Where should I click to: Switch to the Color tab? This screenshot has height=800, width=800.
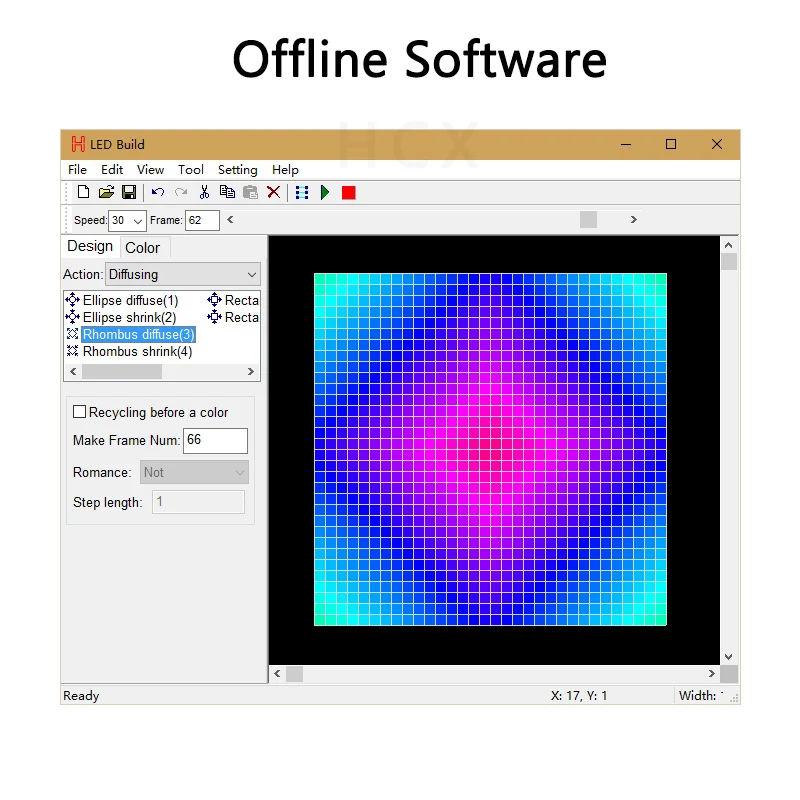pos(143,248)
